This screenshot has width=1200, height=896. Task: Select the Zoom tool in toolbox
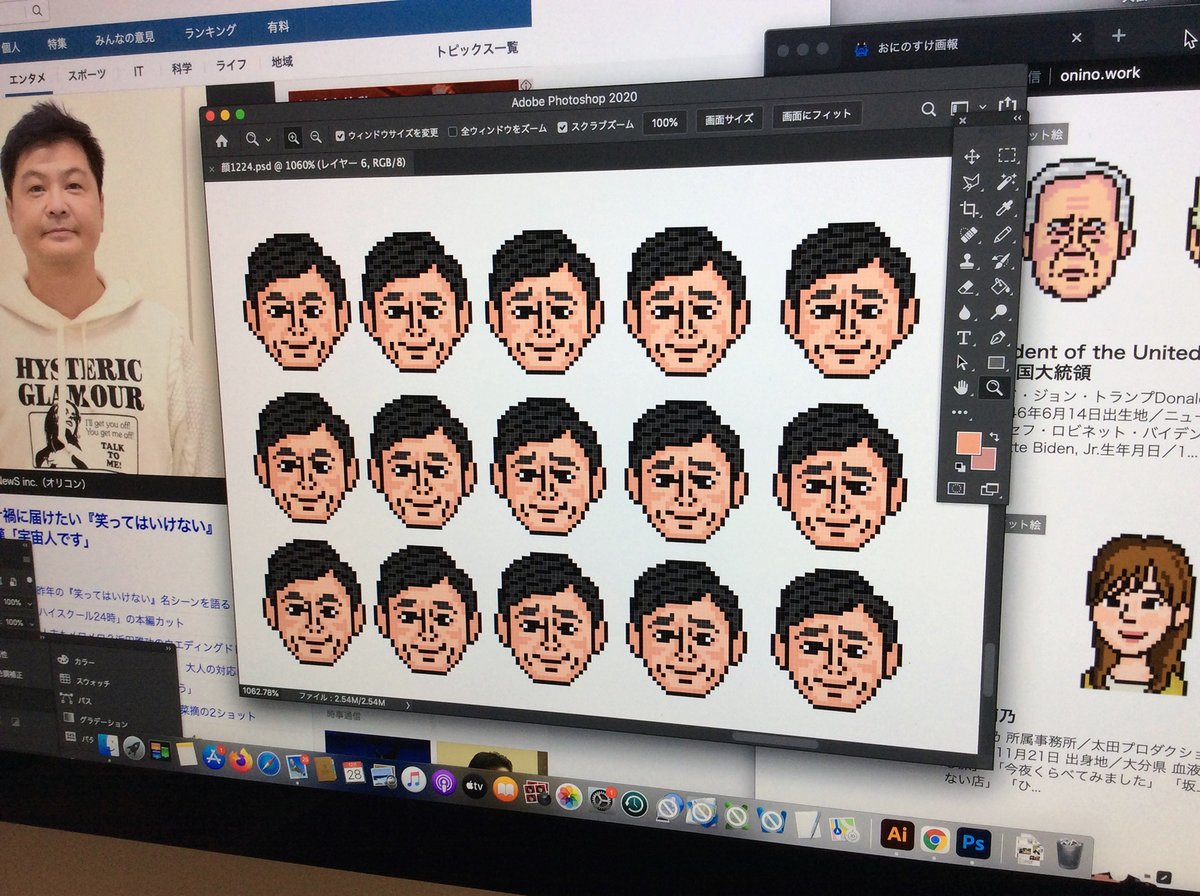[x=996, y=387]
